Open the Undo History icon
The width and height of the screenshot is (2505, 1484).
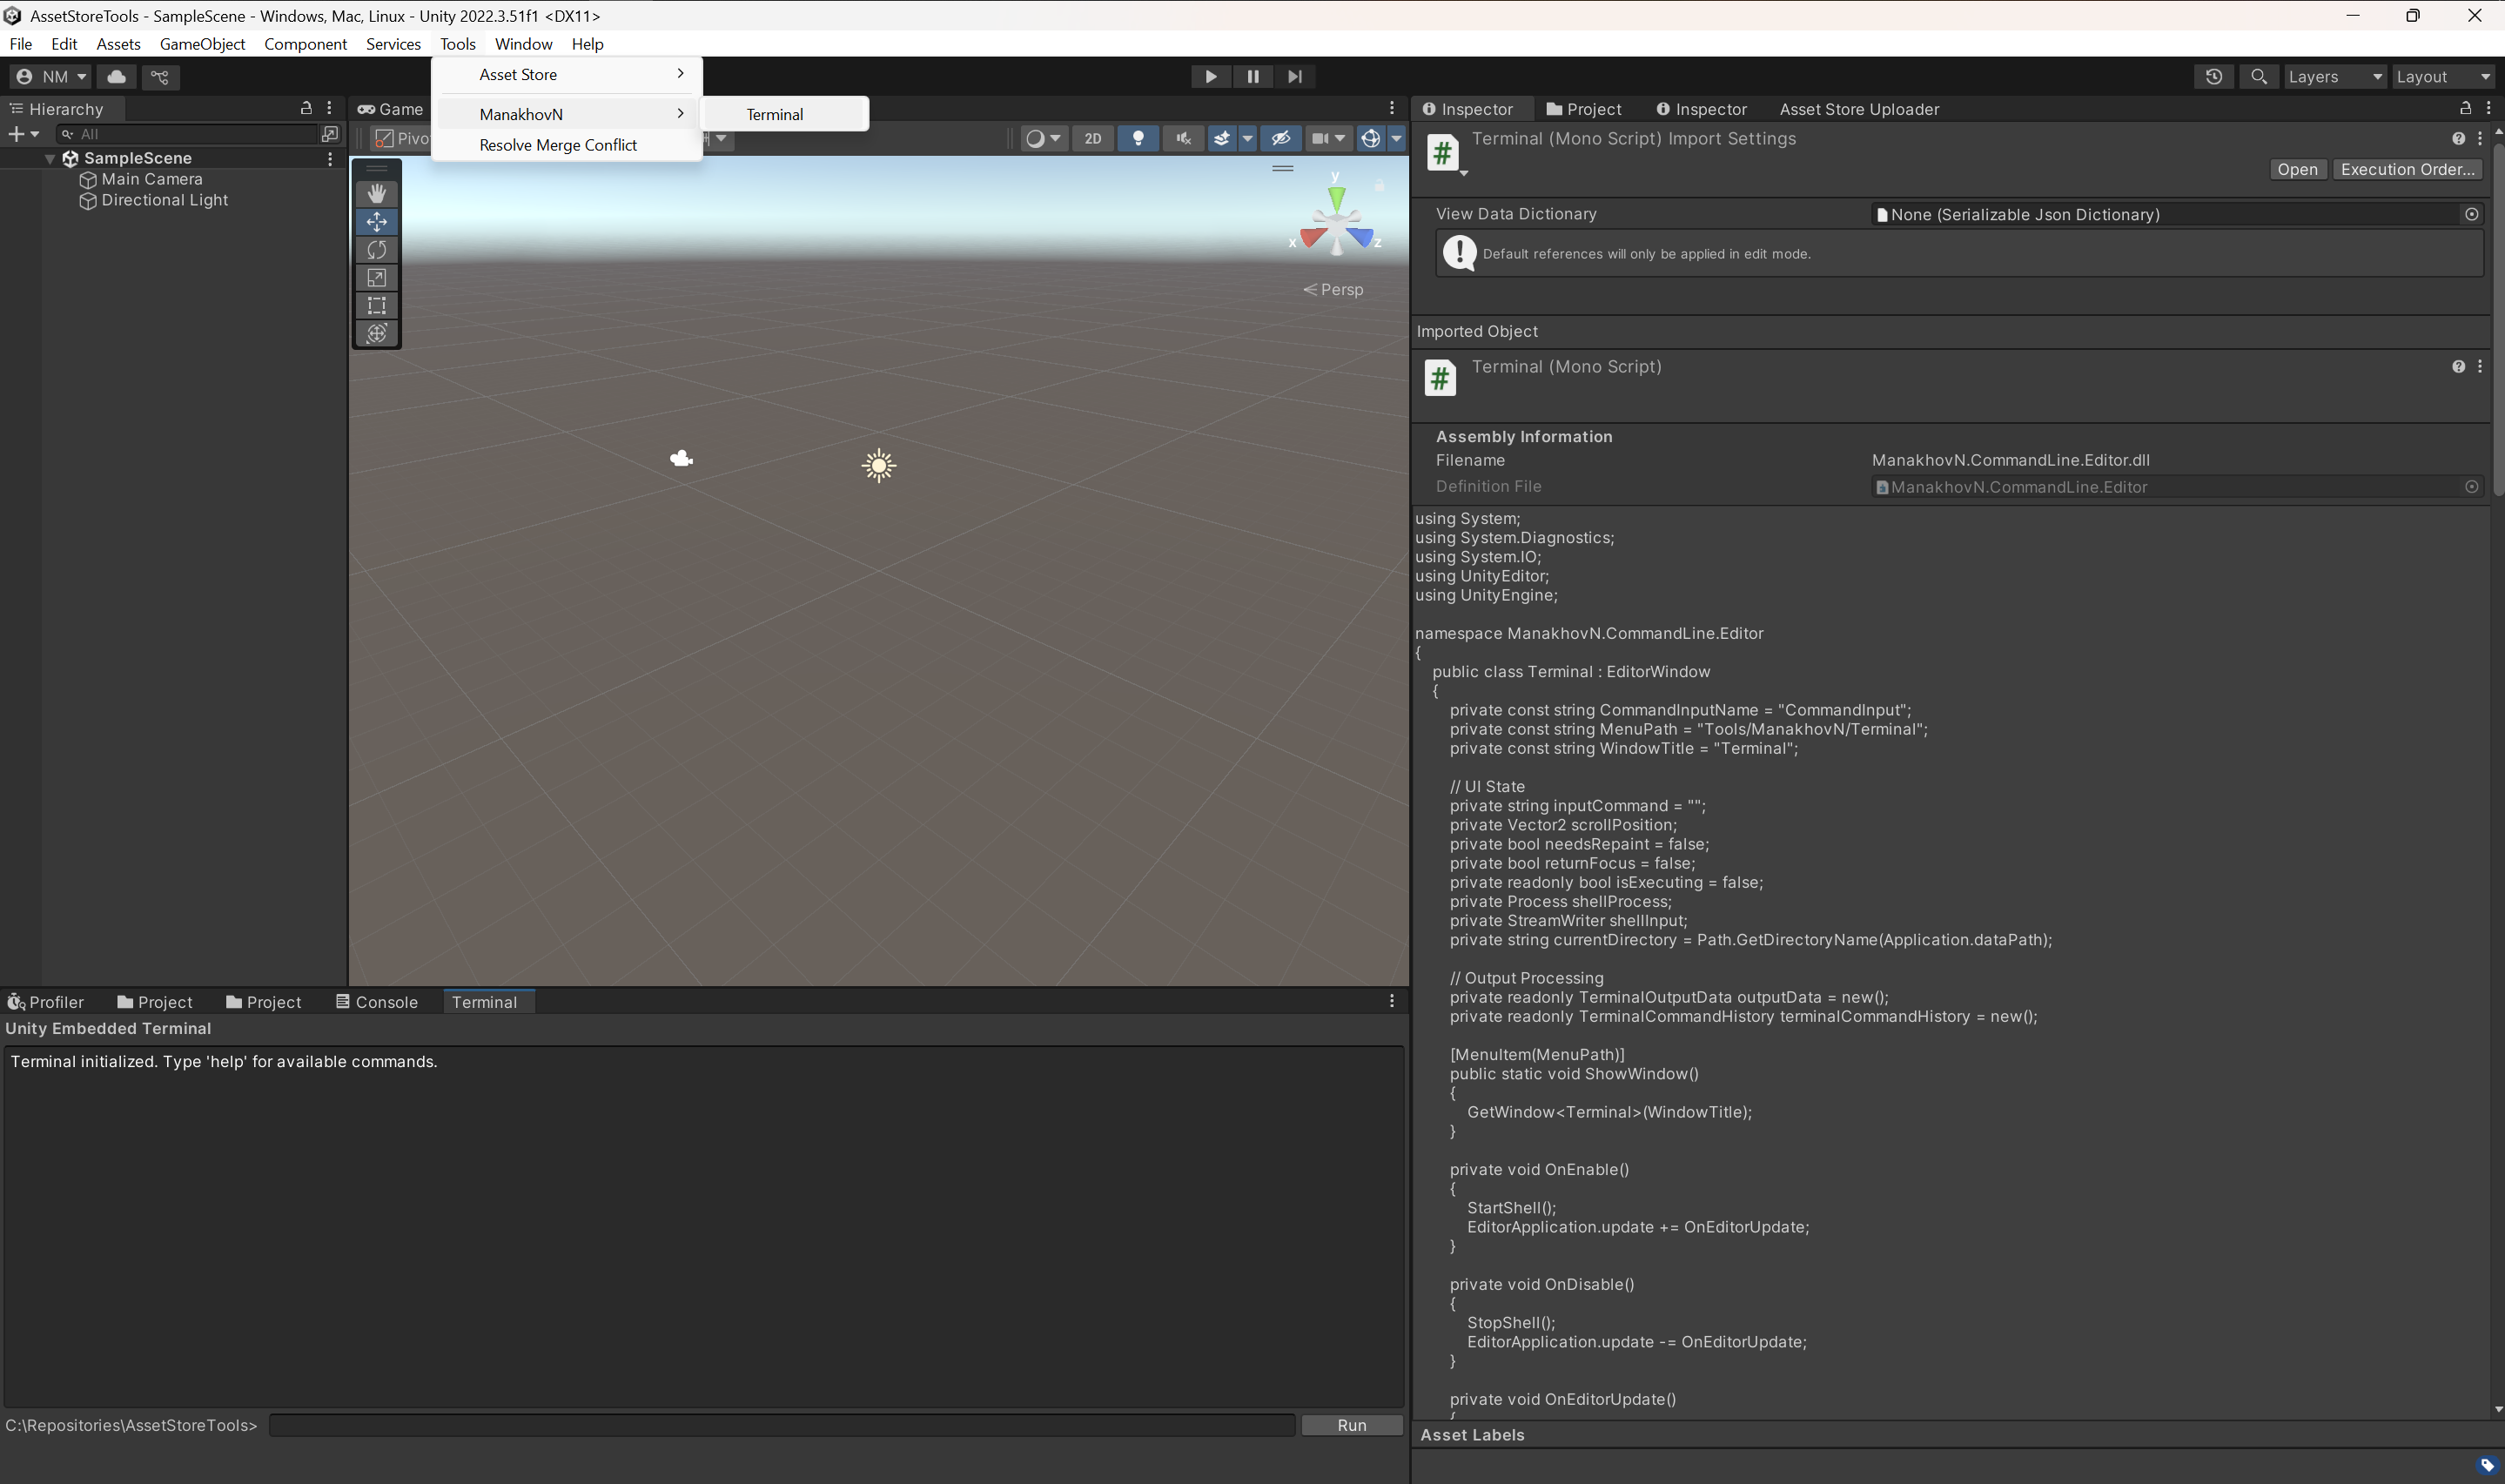point(2213,76)
